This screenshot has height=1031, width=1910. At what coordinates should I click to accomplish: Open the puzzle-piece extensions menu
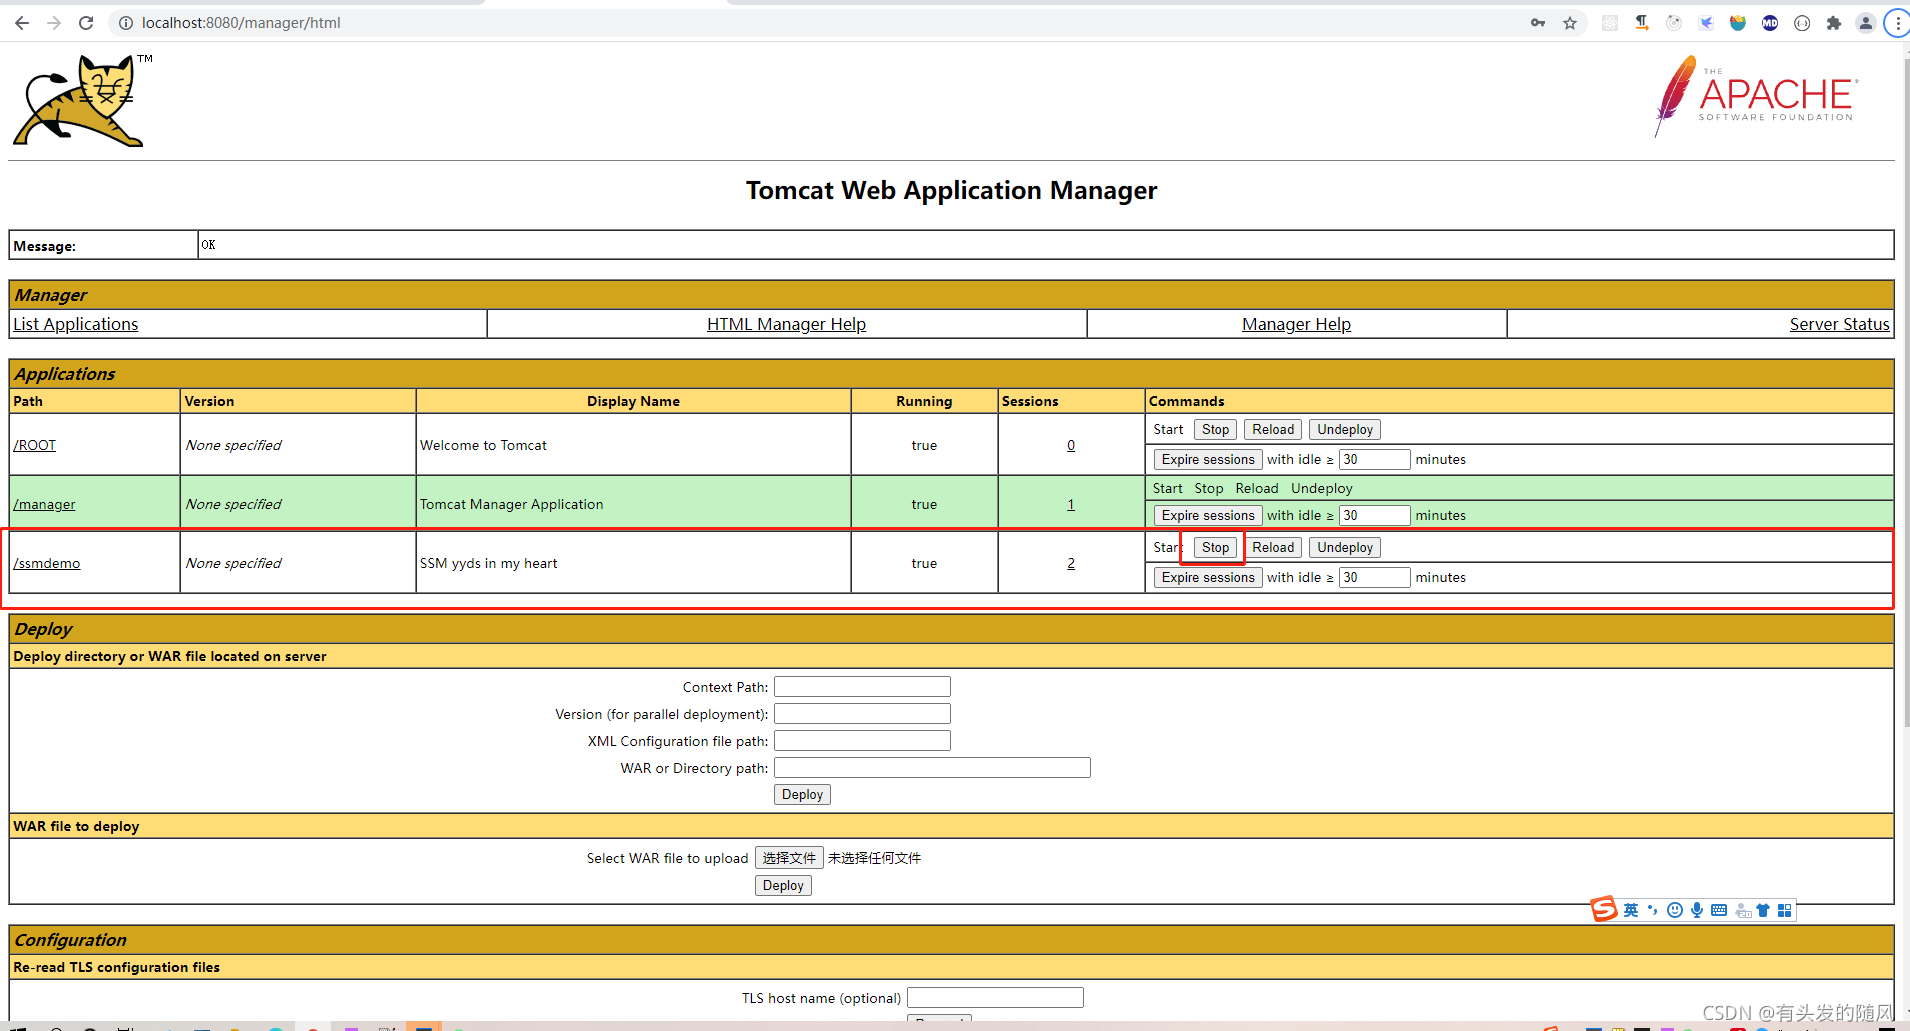click(x=1834, y=23)
